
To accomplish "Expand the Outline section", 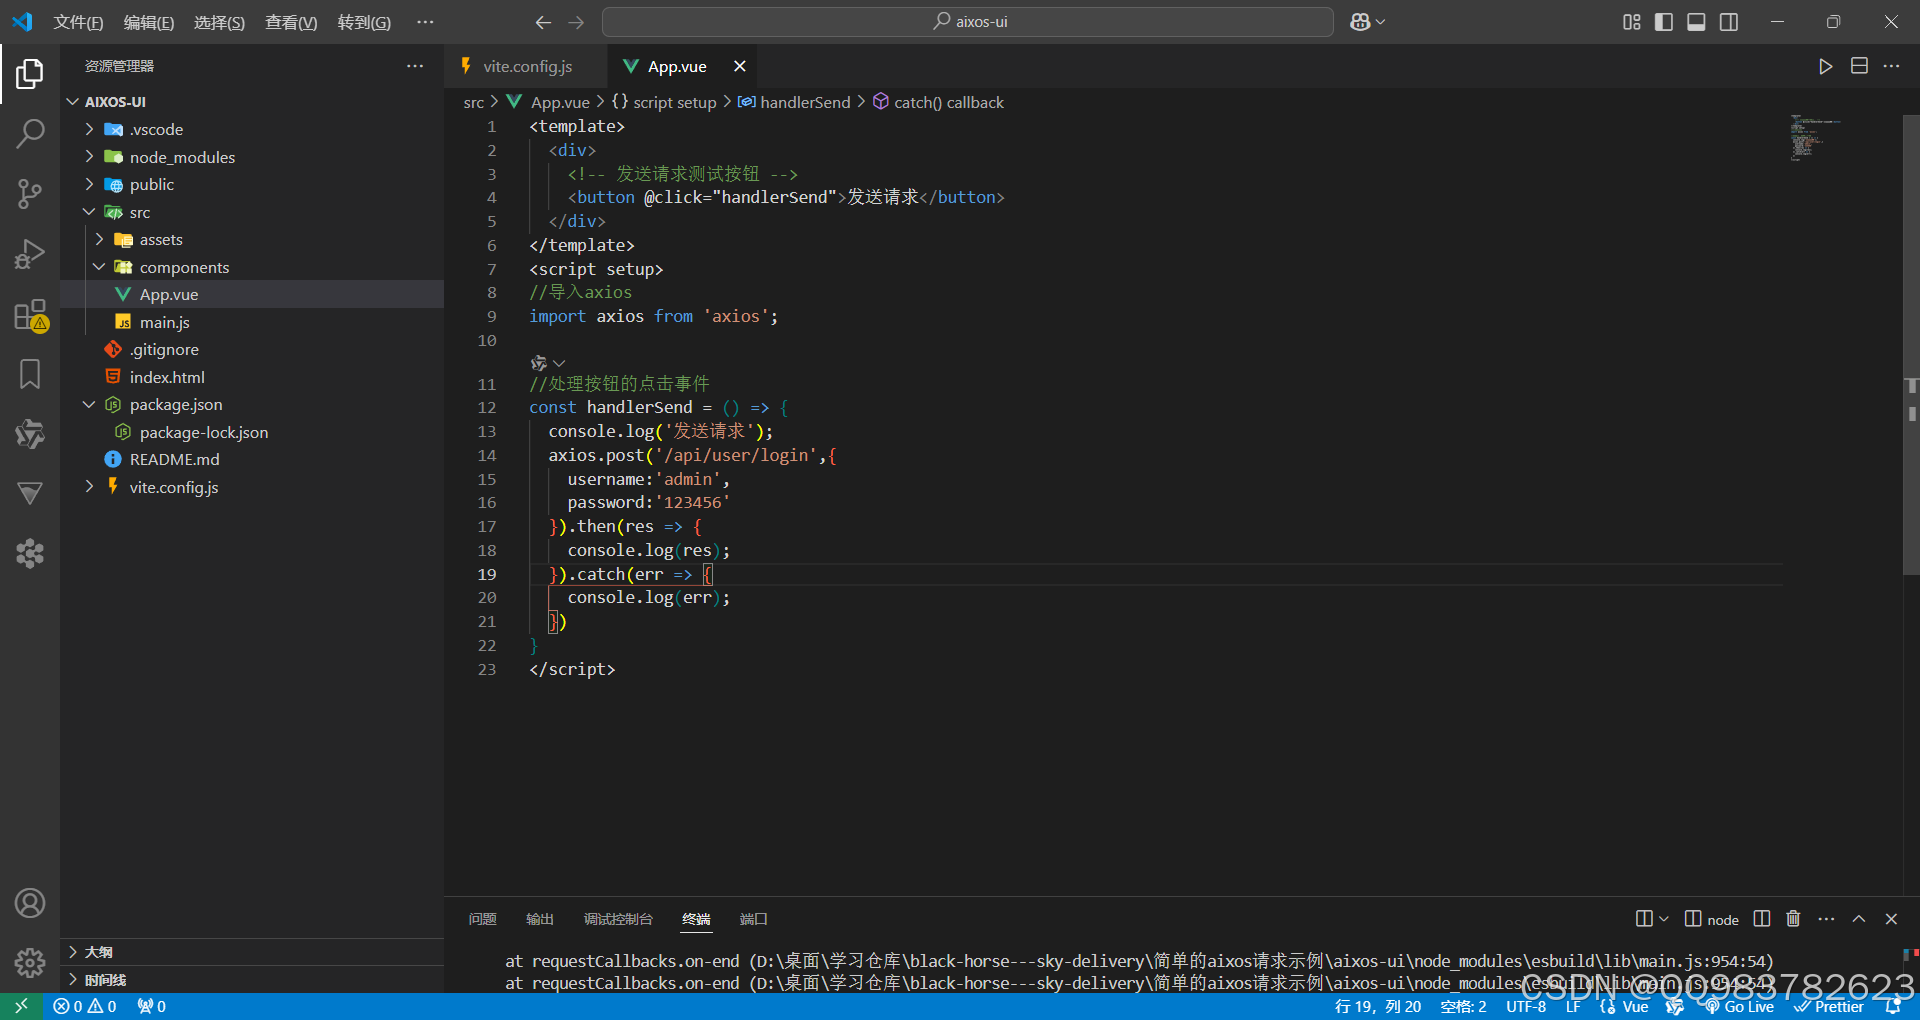I will 252,952.
